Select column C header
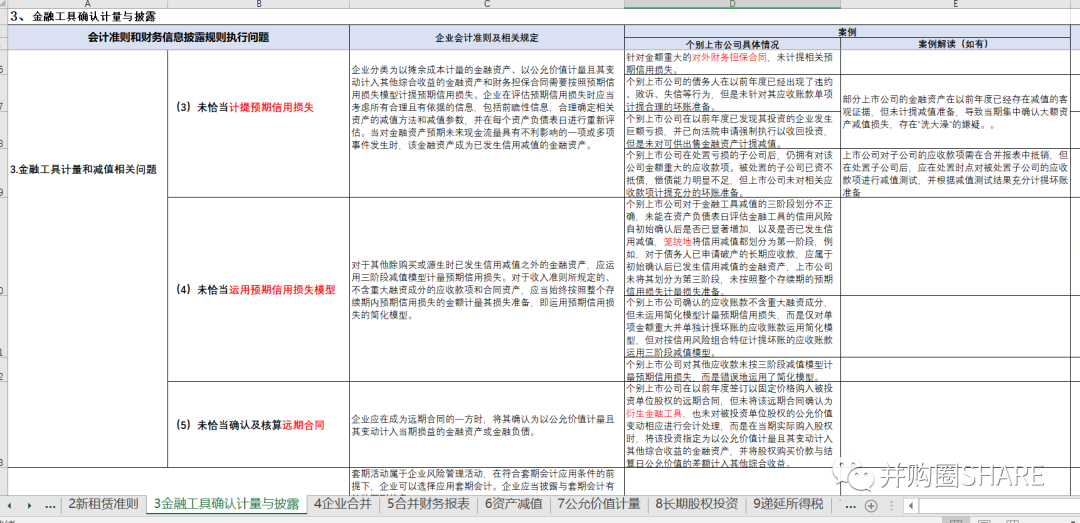 tap(487, 4)
